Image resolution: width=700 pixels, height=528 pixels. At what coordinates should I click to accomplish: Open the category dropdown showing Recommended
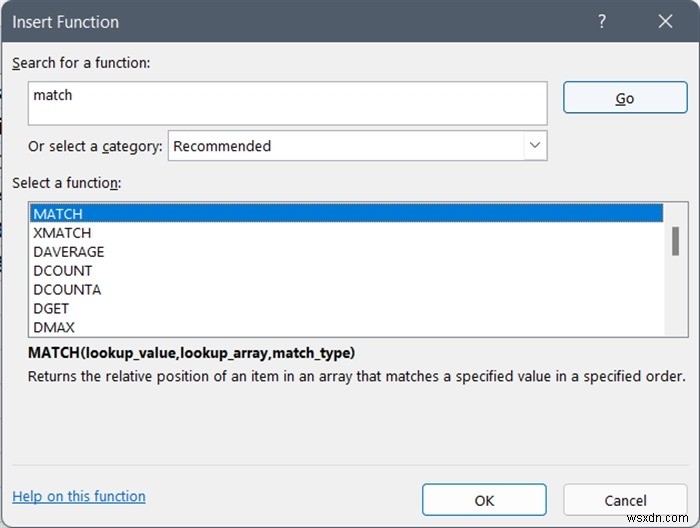[358, 146]
